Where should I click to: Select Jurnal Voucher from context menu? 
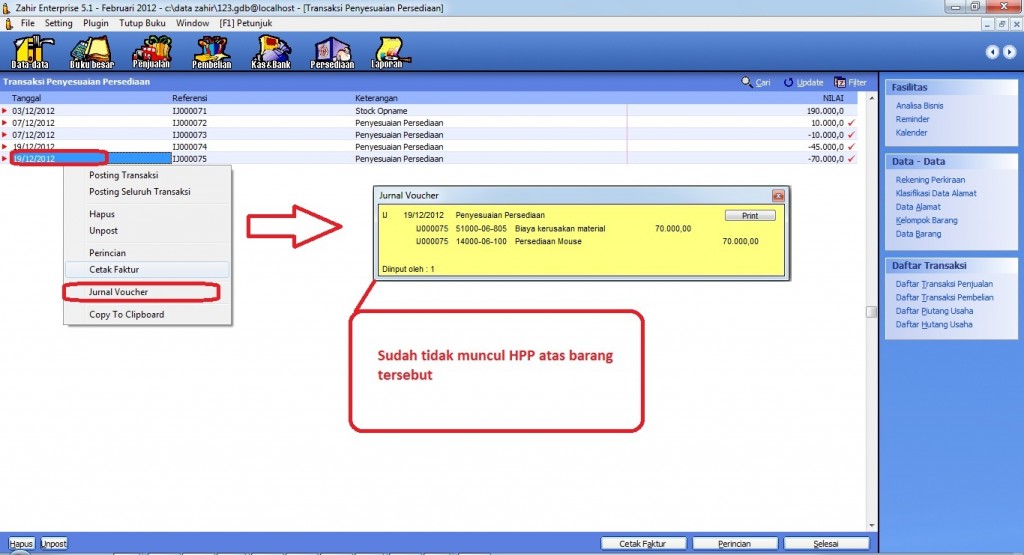pos(119,292)
